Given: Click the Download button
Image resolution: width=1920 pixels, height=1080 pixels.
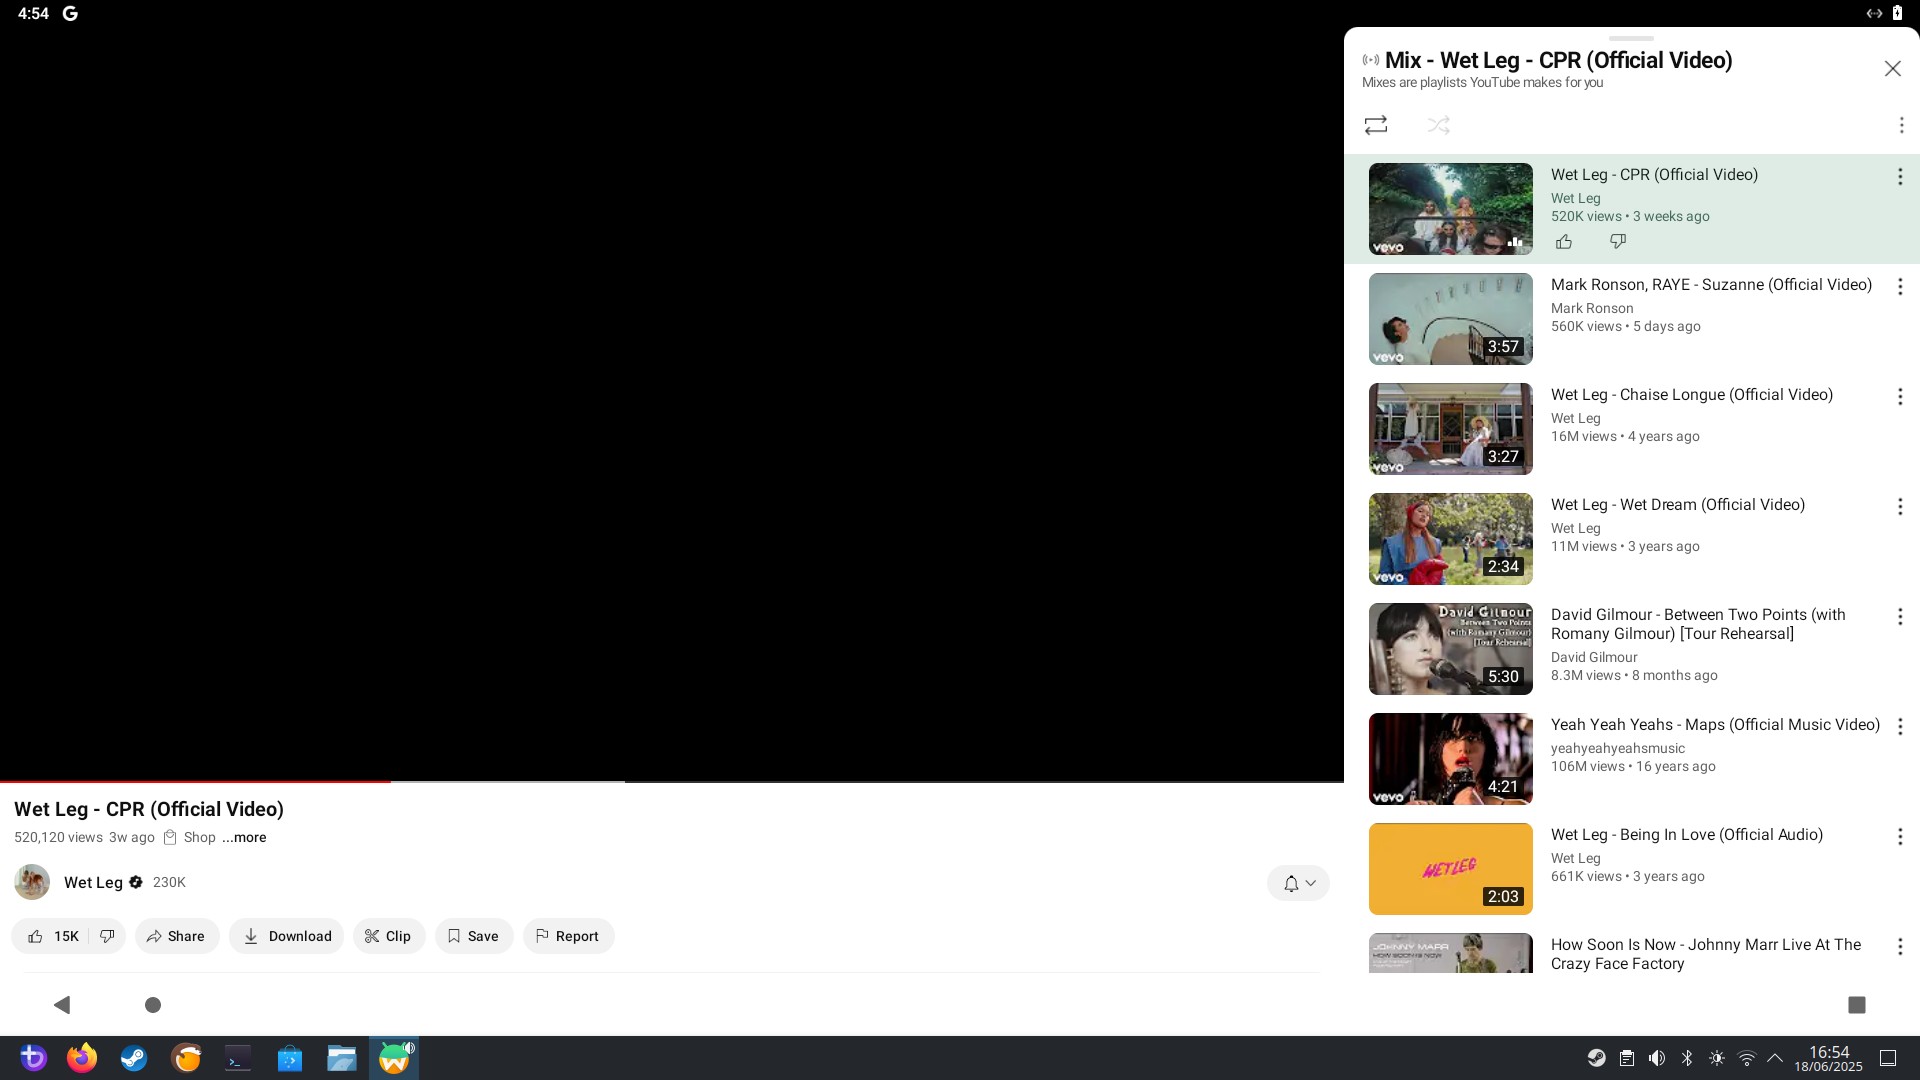Looking at the screenshot, I should (x=287, y=936).
